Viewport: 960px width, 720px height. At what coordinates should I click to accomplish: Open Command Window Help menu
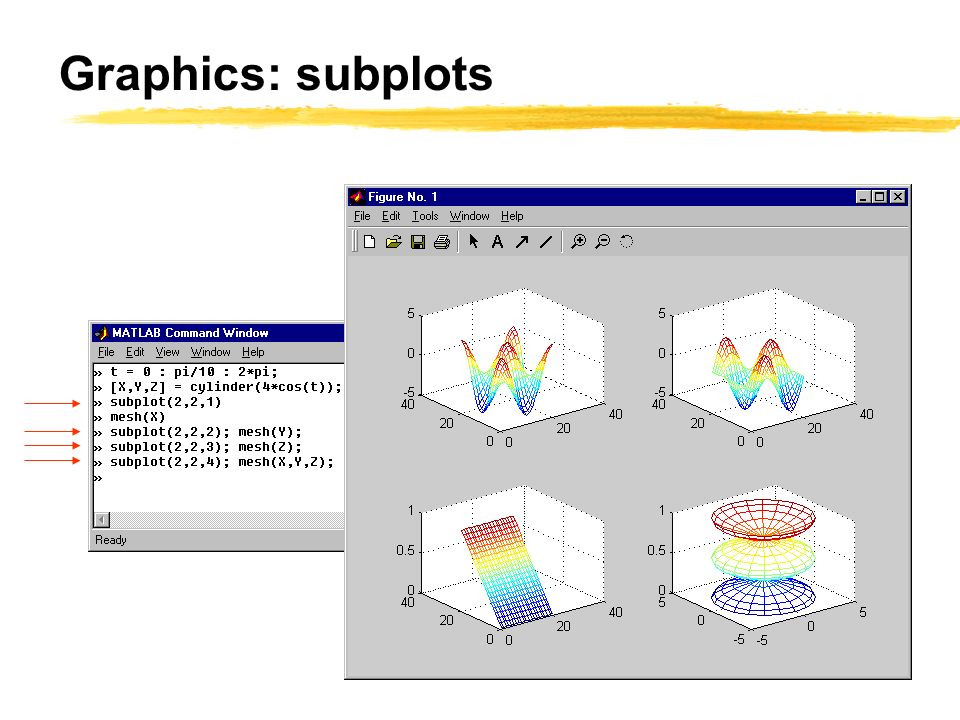[253, 352]
